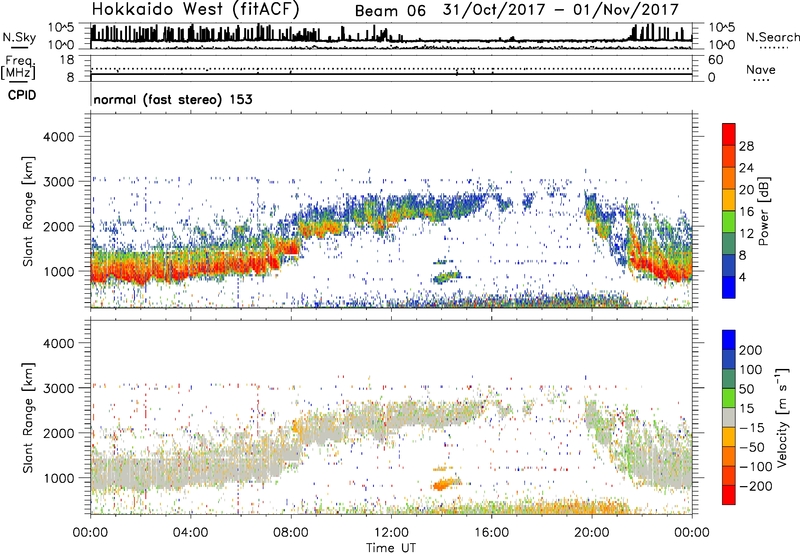
Task: Click the 'Power [dB]' color bar label
Action: (x=764, y=211)
